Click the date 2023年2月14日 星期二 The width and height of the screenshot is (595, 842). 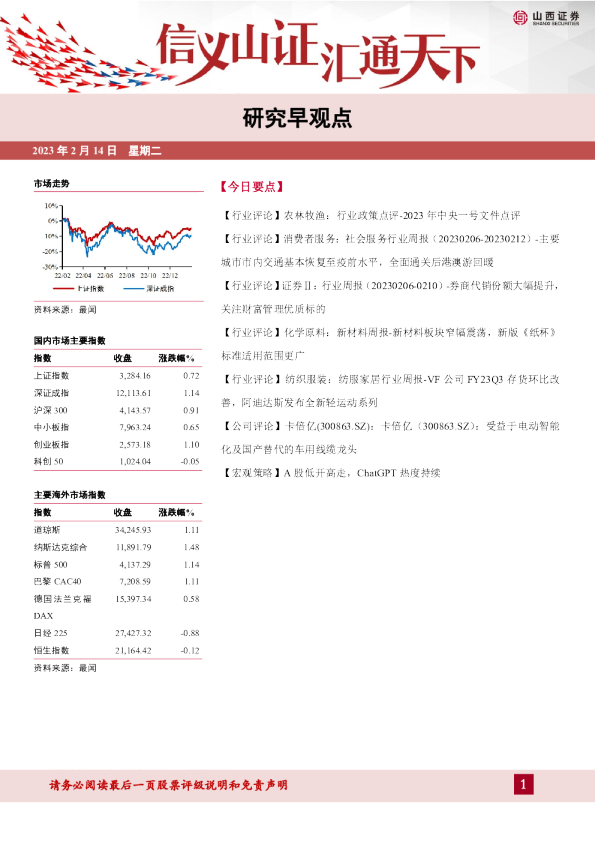click(97, 151)
